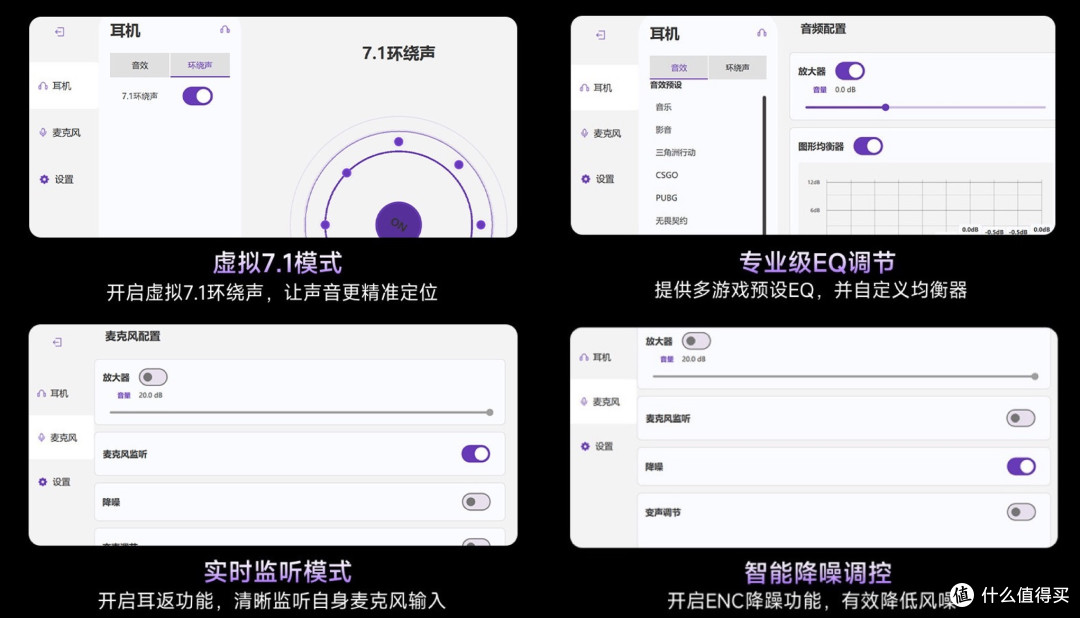The image size is (1080, 618).
Task: Open 设置 gear item in 智能降噪调控 panel
Action: 596,446
